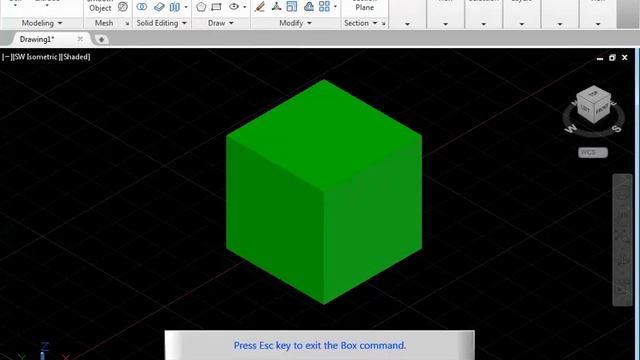Open dropdown arrow next to array icon
Image resolution: width=640 pixels, height=360 pixels.
coord(335,7)
